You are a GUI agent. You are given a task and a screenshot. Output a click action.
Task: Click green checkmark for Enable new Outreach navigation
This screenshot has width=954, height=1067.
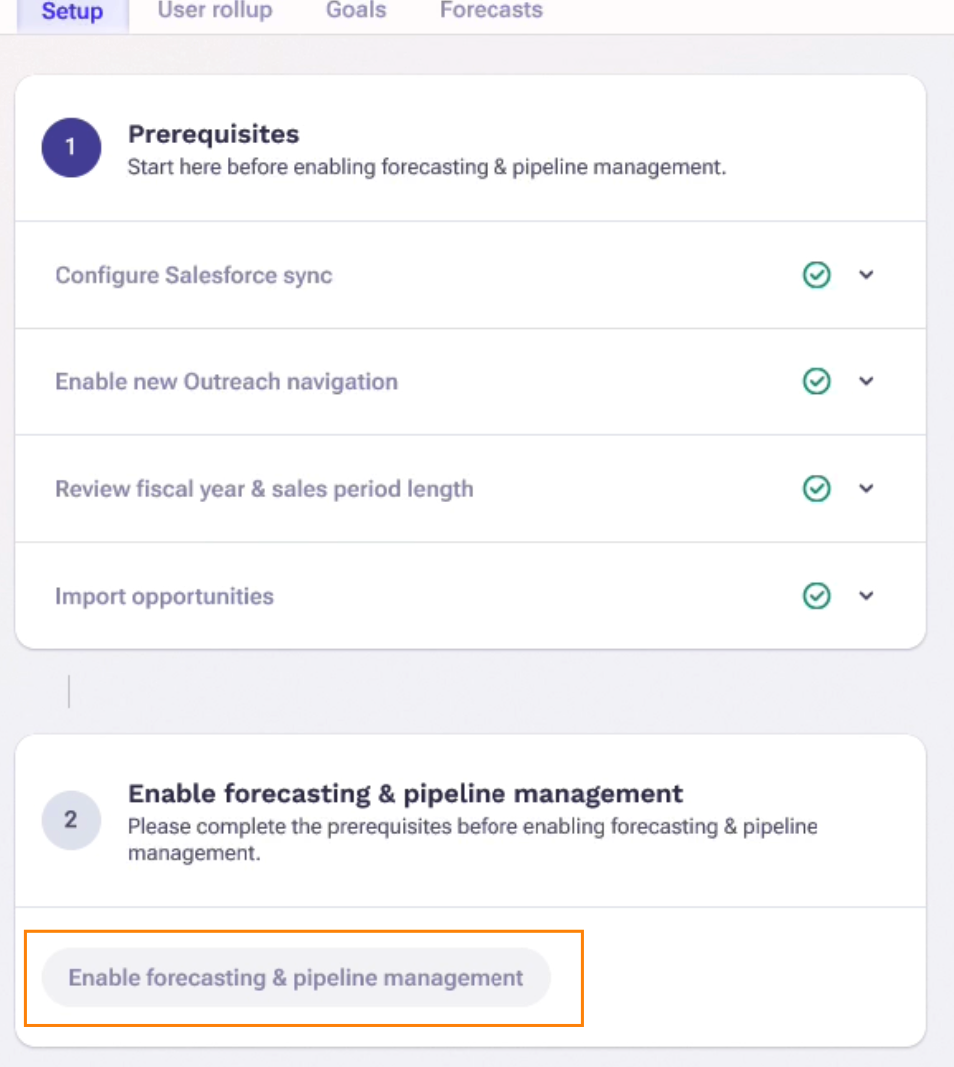[x=817, y=381]
